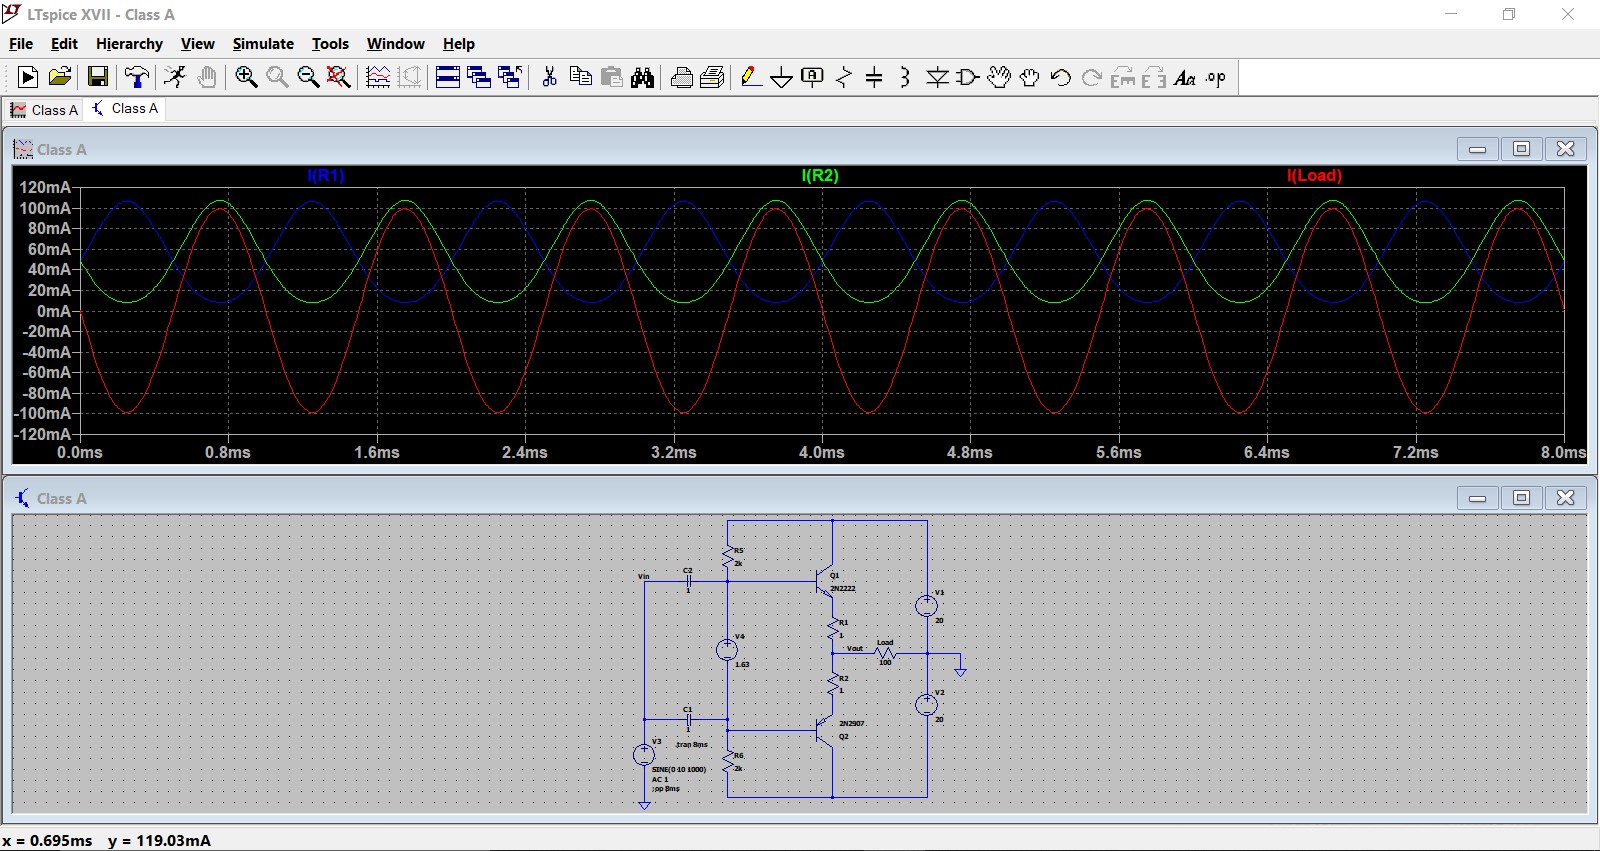
Task: Open the Hierarchy menu
Action: click(129, 44)
